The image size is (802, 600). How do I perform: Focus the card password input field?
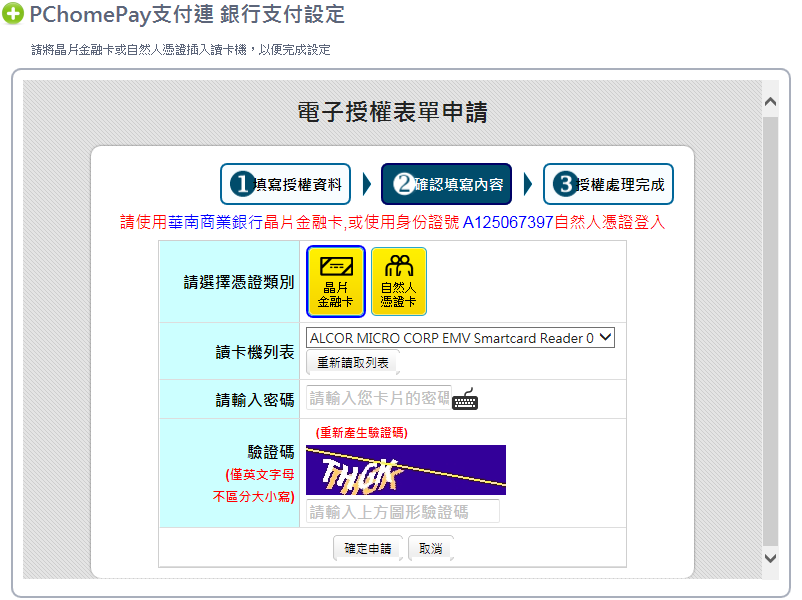pyautogui.click(x=378, y=398)
